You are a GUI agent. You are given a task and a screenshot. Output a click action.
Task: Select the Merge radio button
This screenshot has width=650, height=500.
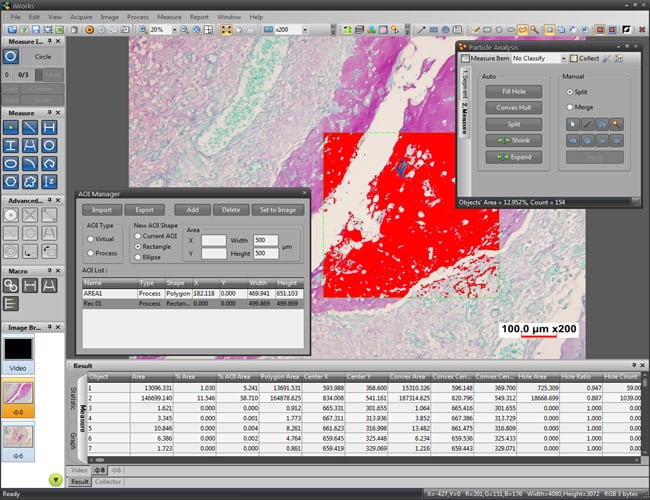tap(570, 106)
